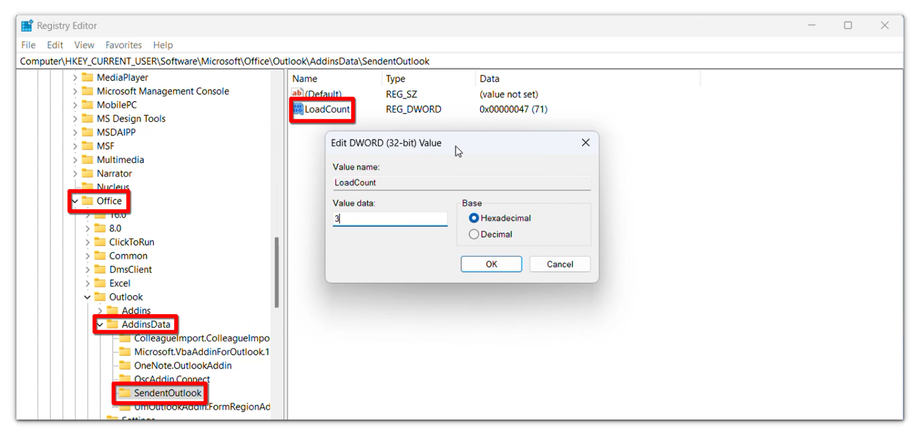The width and height of the screenshot is (920, 437).
Task: Click the MS Design Tools folder icon
Action: (87, 118)
